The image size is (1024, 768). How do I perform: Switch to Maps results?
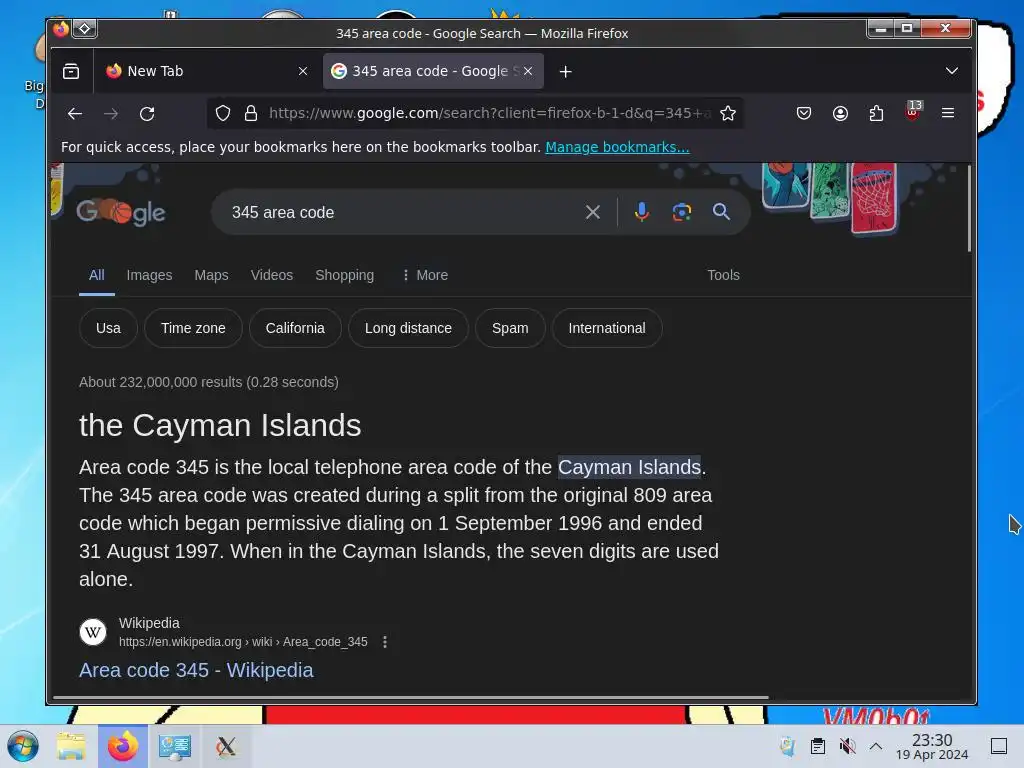pos(212,276)
